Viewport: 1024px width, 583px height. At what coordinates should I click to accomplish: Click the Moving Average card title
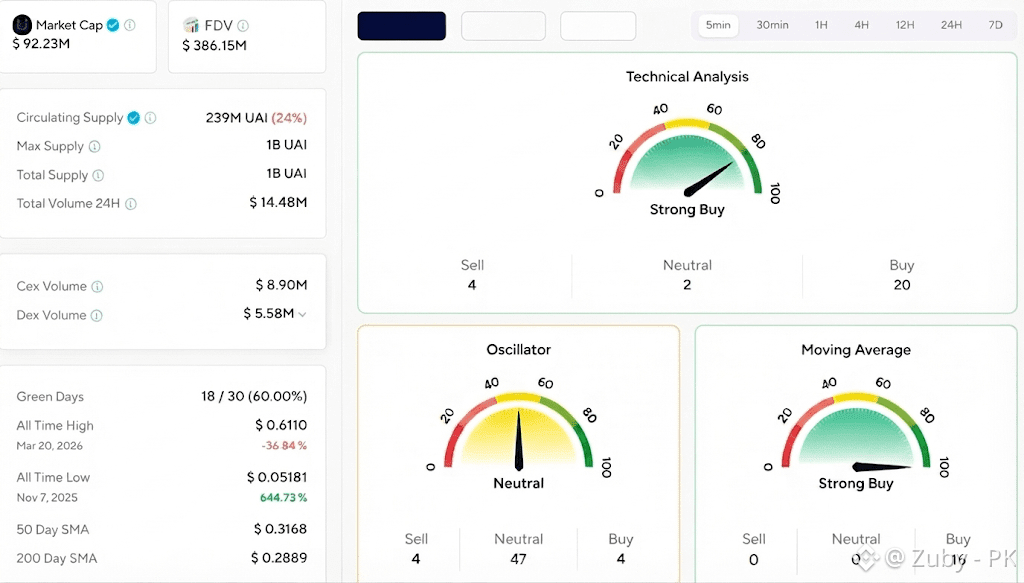pos(856,350)
